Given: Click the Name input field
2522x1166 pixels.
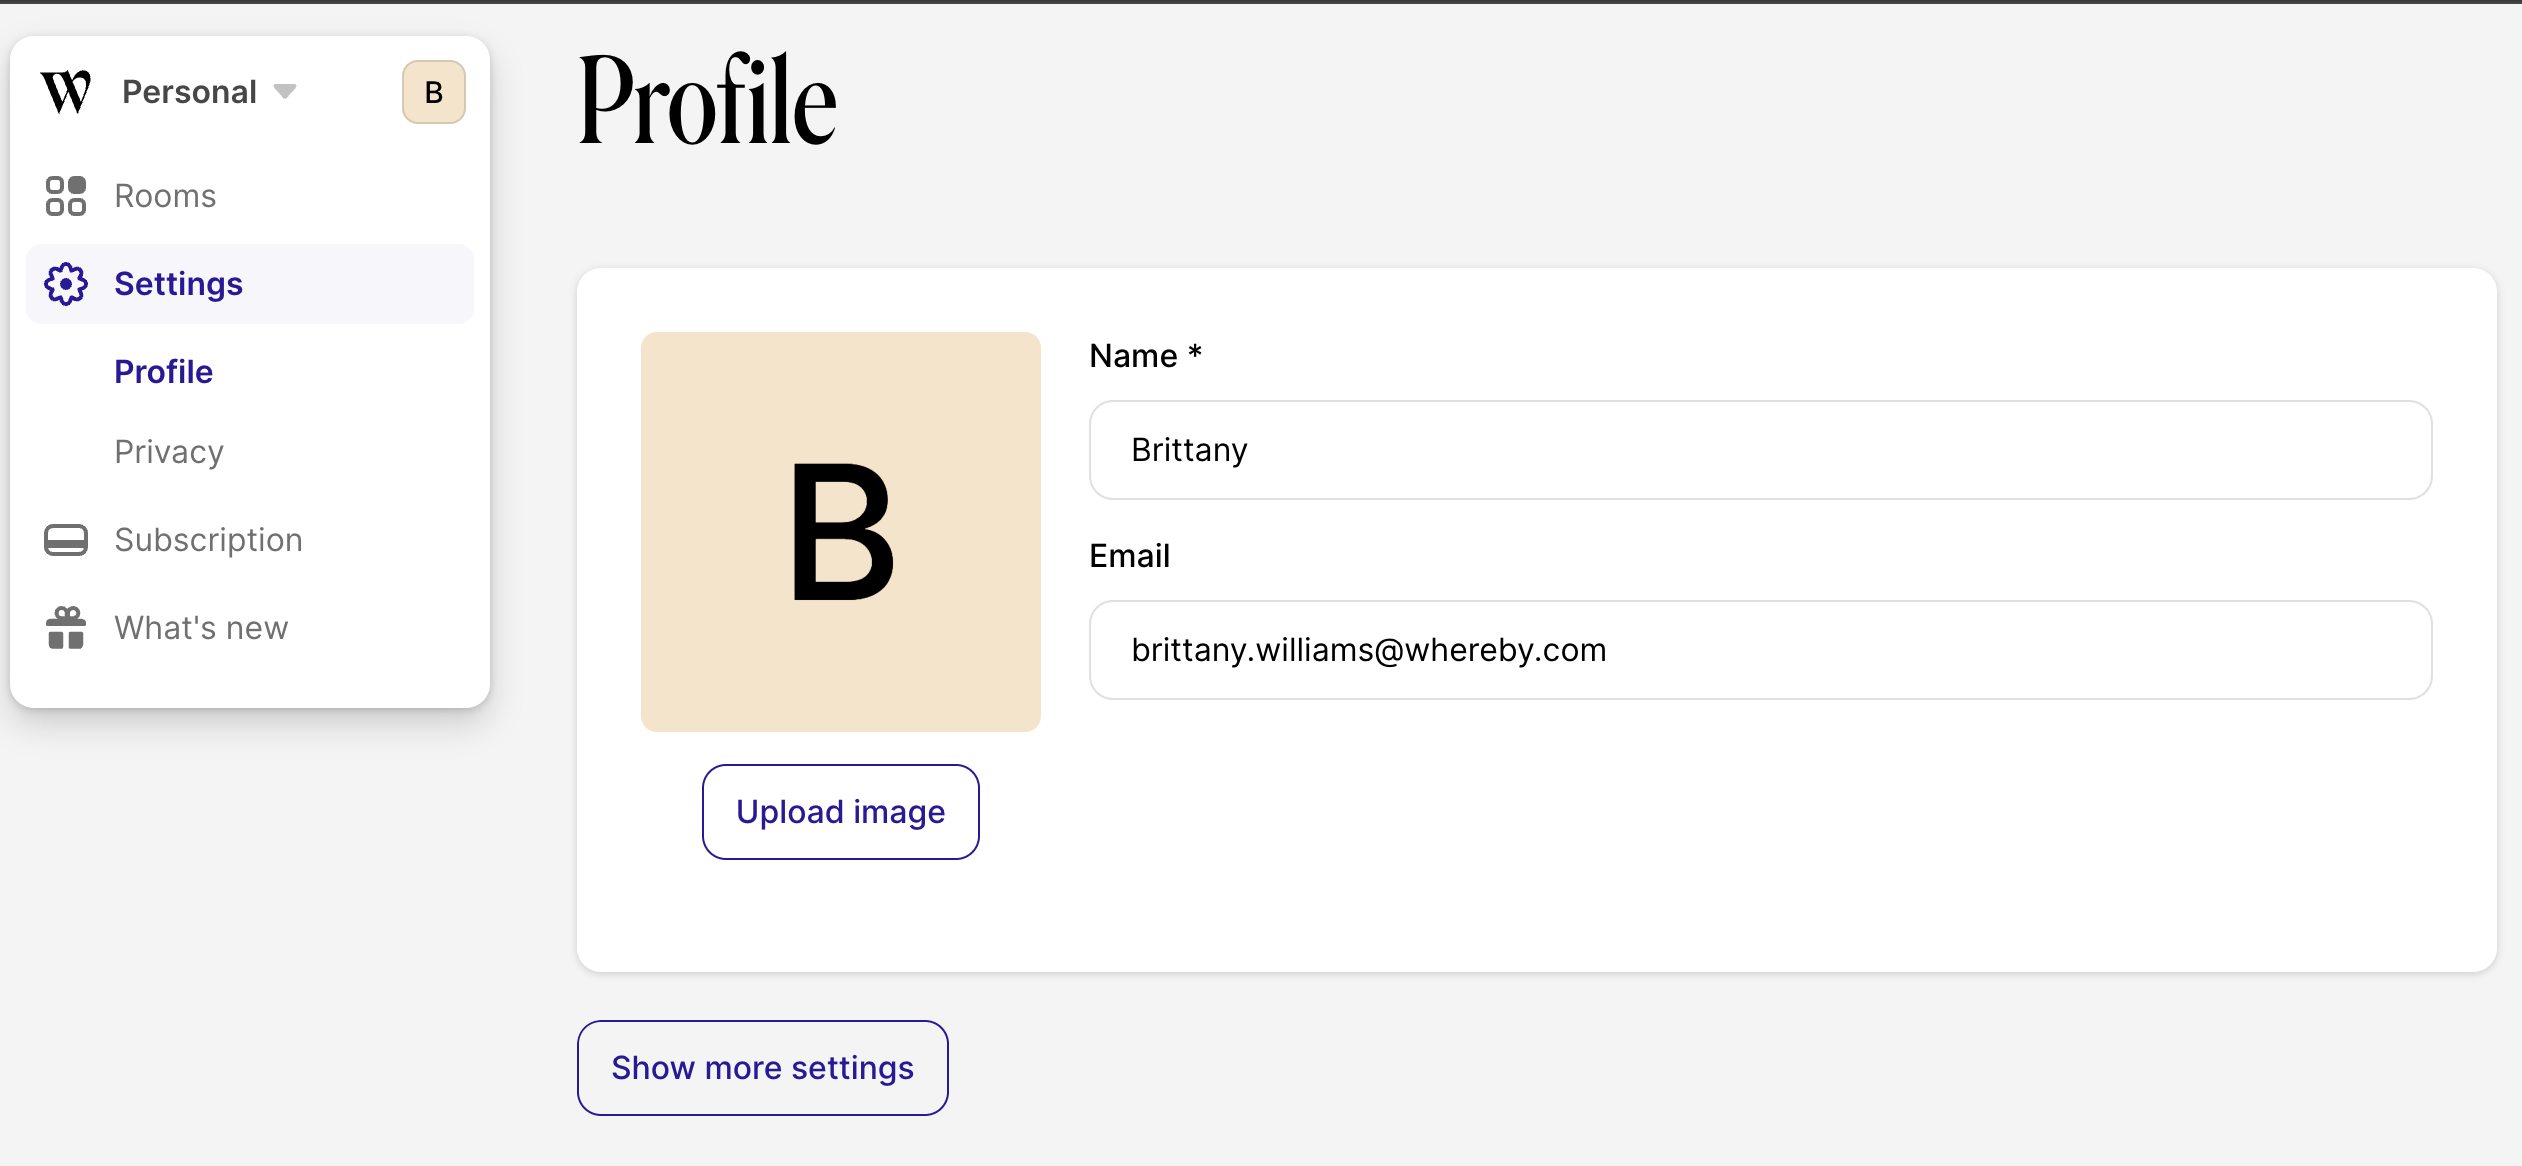Looking at the screenshot, I should tap(1759, 450).
